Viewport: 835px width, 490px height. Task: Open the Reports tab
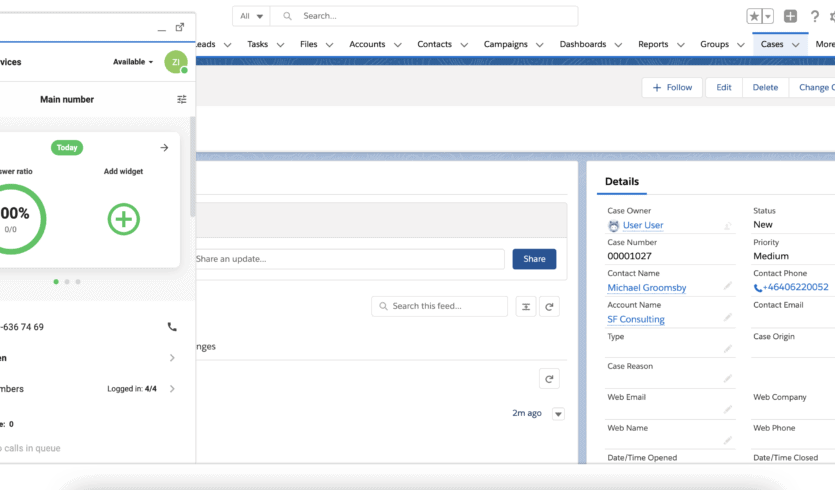(x=653, y=44)
